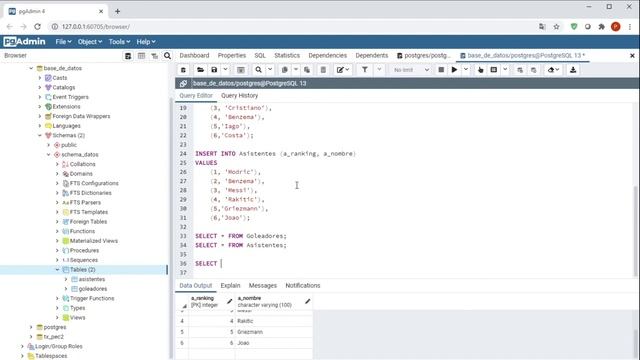Reload the browser page

pos(37,27)
